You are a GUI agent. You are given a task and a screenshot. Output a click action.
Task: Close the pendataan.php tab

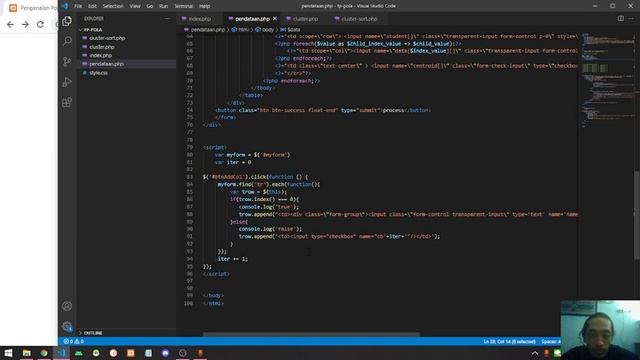click(275, 19)
